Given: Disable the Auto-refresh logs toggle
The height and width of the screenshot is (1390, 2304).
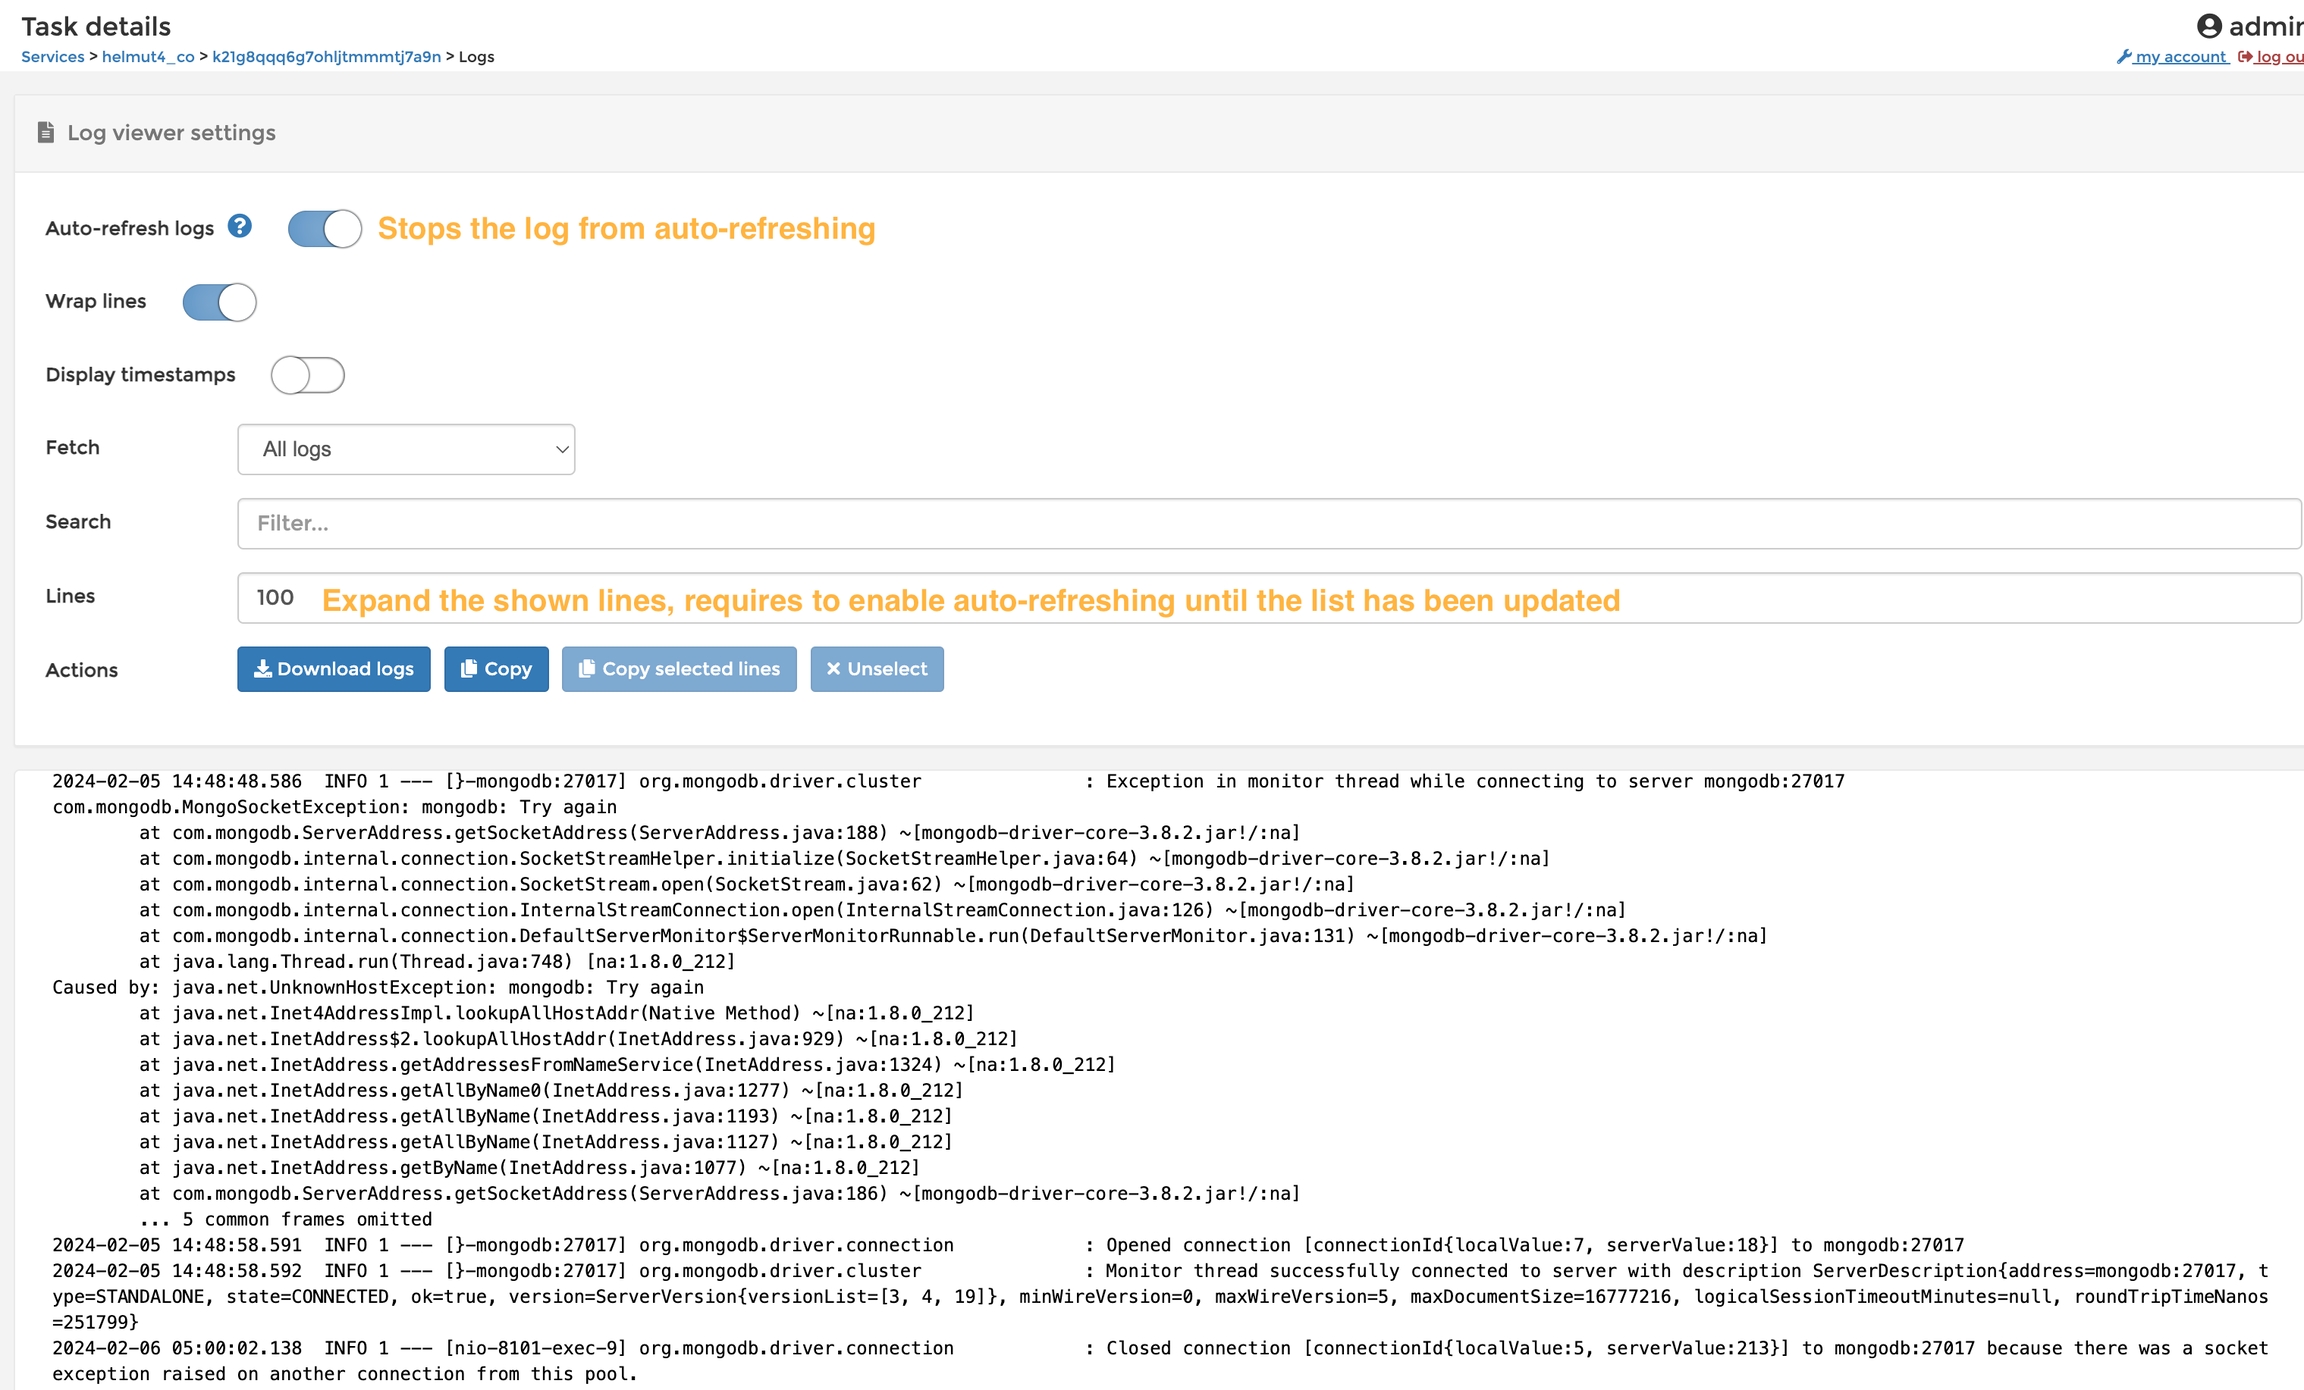Looking at the screenshot, I should click(x=324, y=229).
